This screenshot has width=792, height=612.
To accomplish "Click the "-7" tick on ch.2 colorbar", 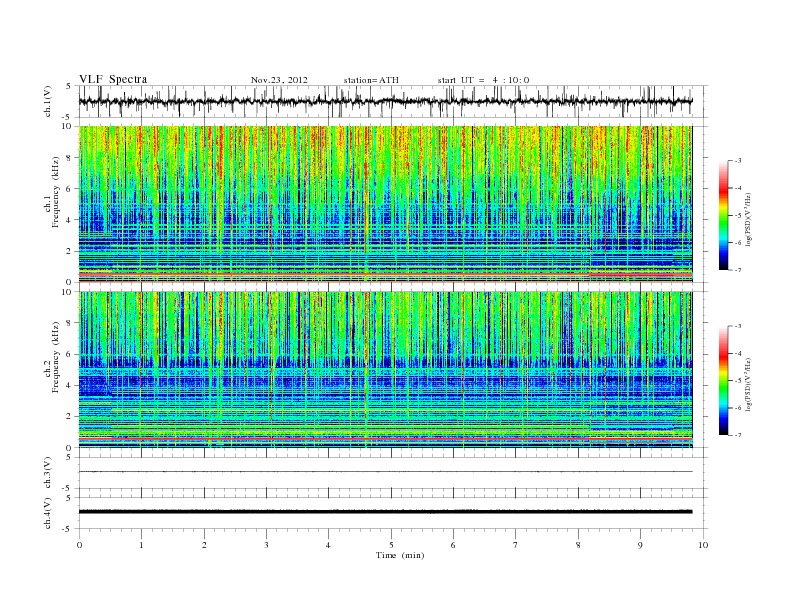I will (x=738, y=435).
